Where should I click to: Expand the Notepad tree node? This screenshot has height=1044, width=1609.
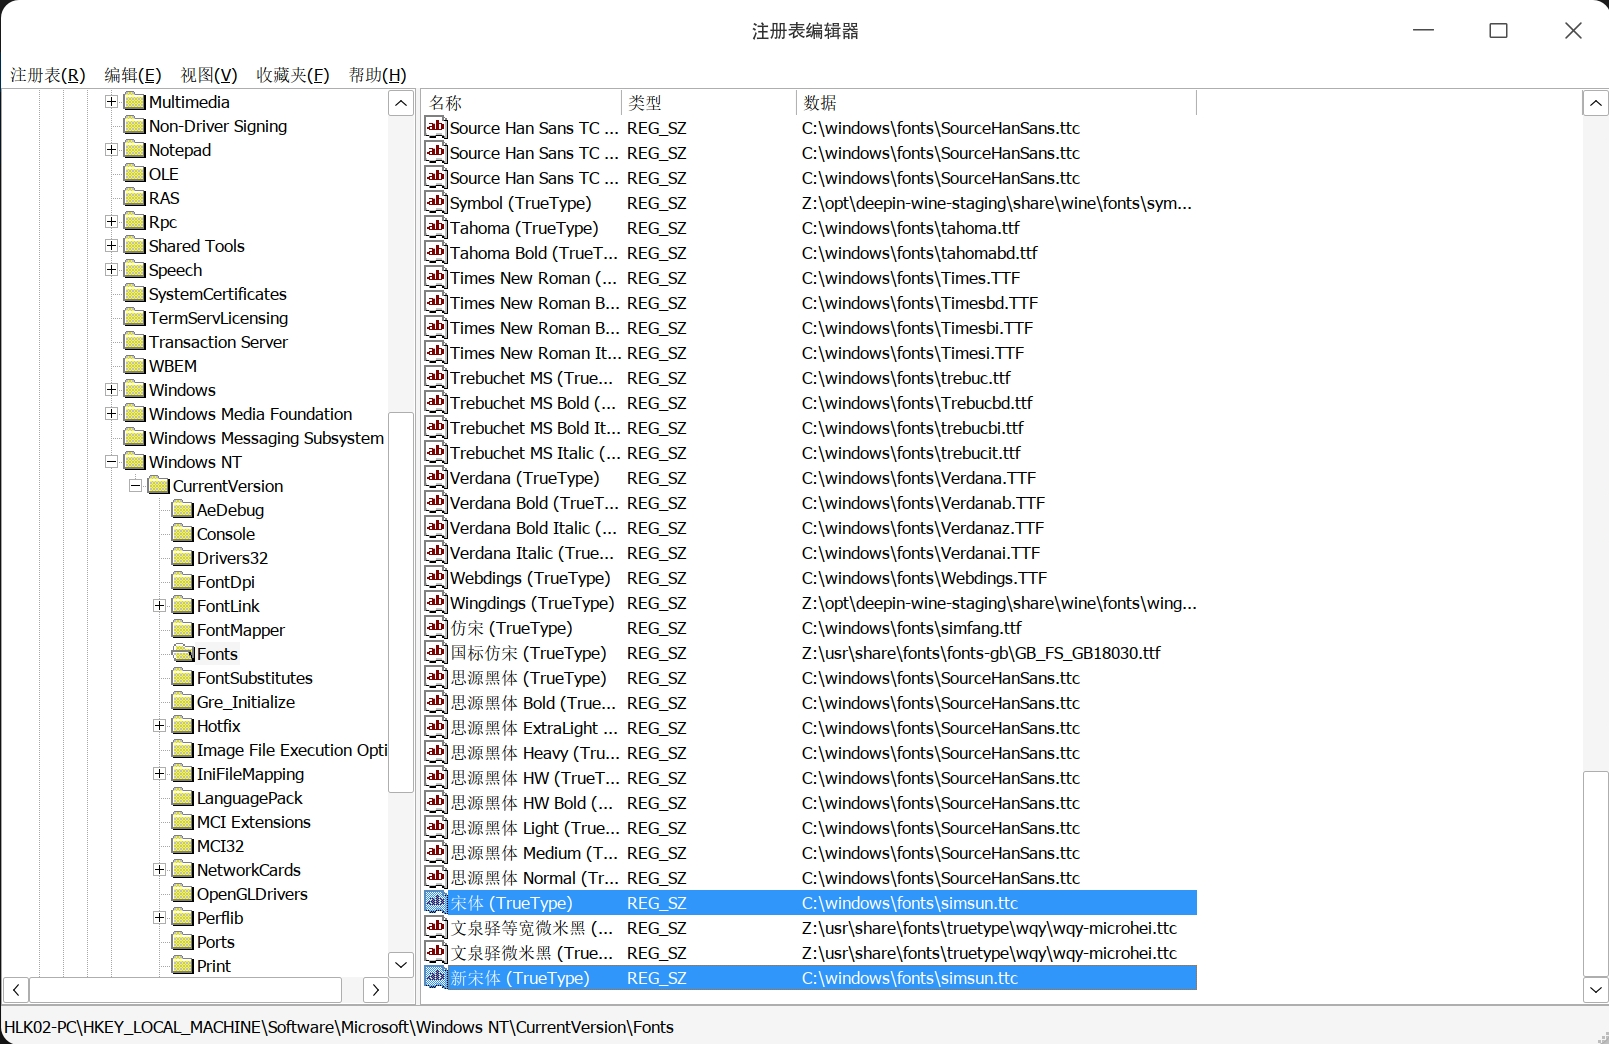point(111,149)
